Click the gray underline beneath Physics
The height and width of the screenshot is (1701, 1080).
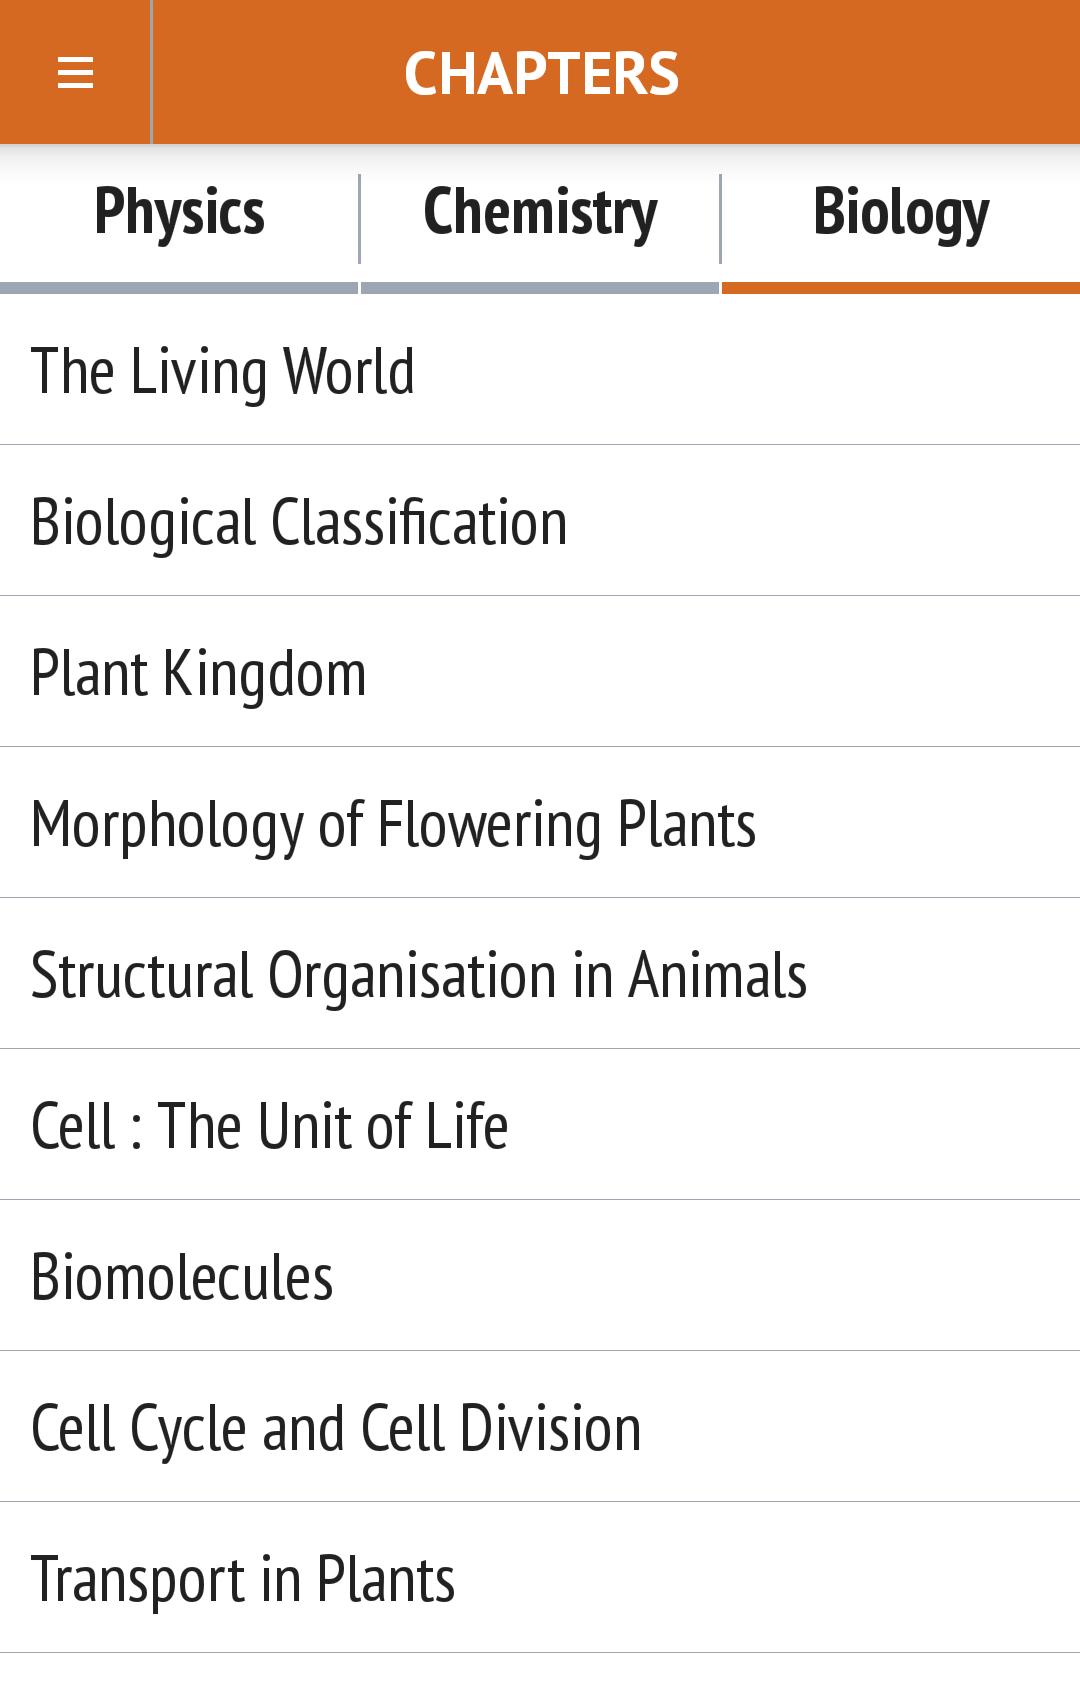point(179,288)
